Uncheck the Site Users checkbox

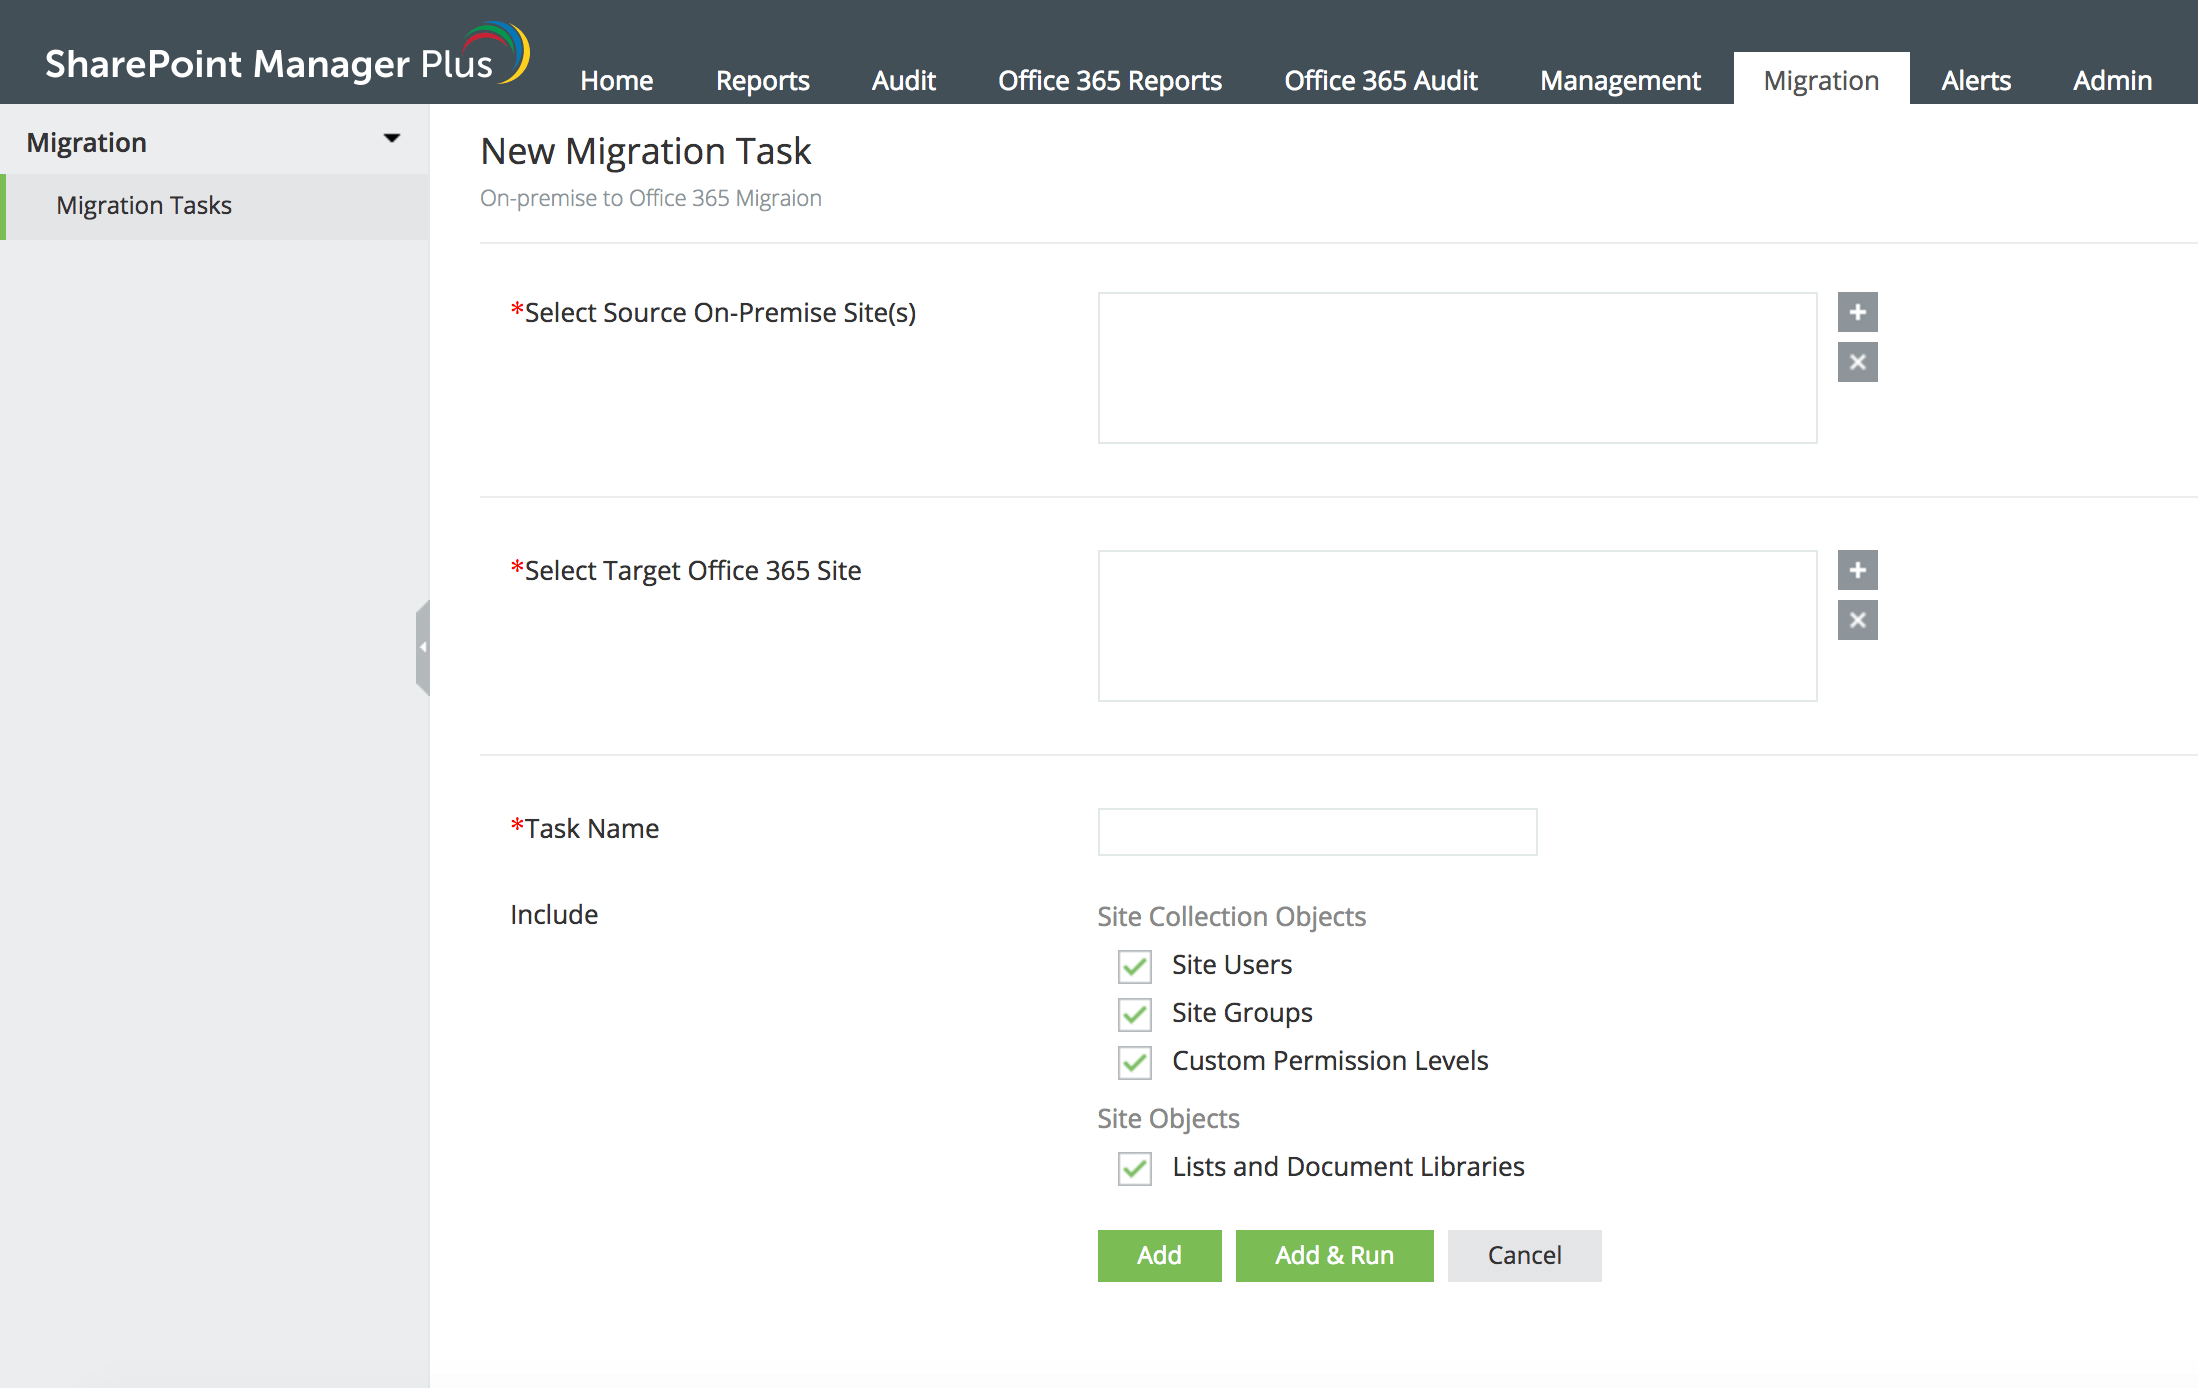[x=1134, y=966]
